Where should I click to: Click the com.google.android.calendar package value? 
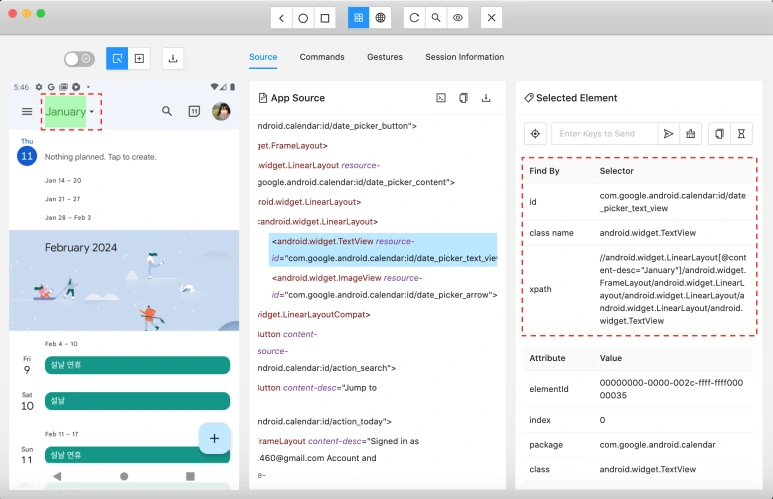tap(657, 445)
